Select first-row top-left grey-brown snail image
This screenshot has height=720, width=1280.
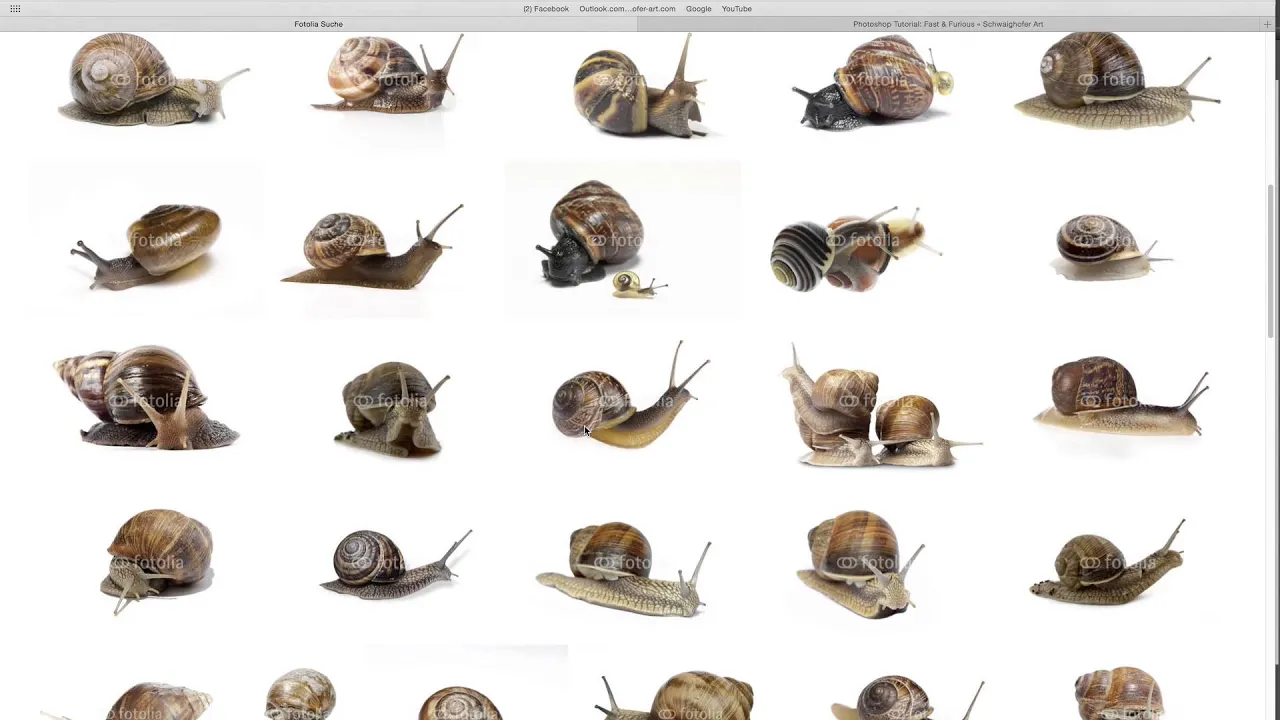[152, 80]
